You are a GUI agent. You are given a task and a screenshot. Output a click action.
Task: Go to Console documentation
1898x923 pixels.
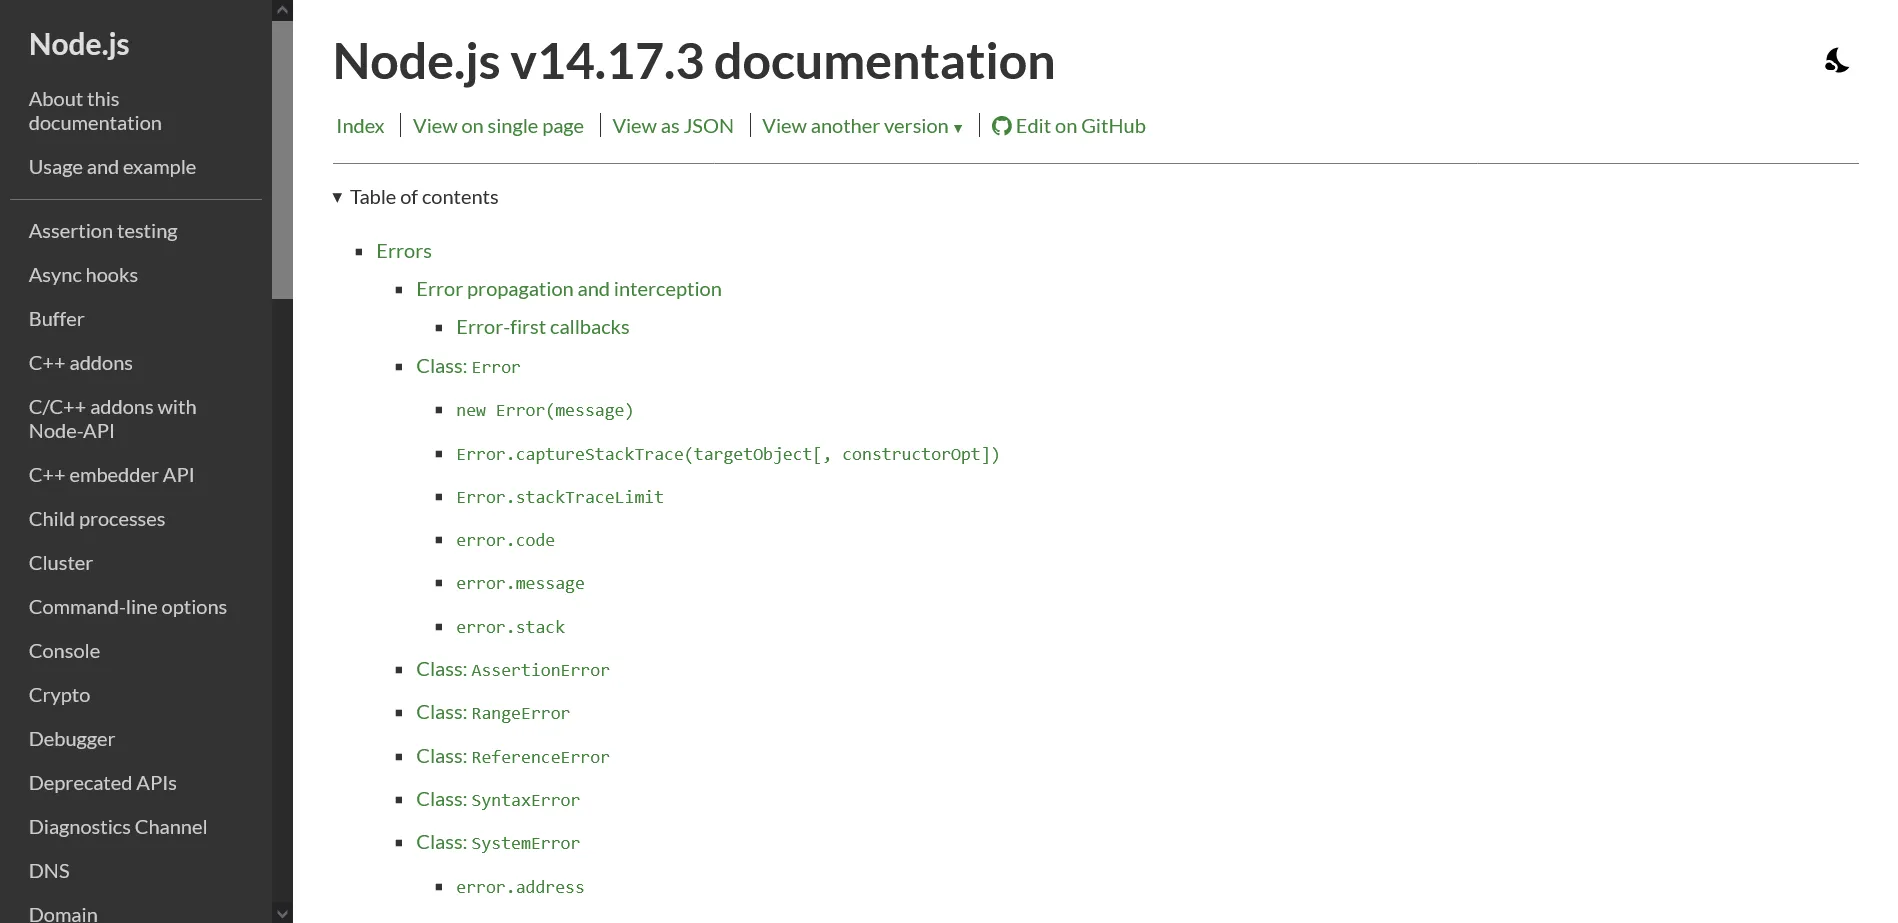tap(64, 651)
